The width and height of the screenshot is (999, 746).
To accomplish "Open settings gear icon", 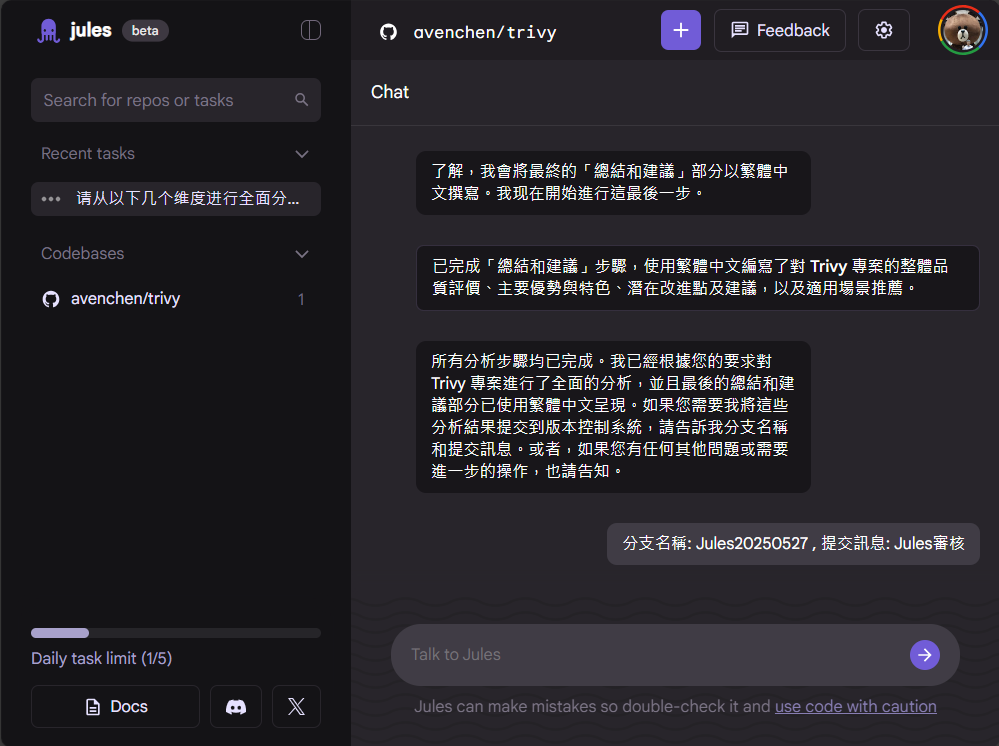I will (884, 30).
